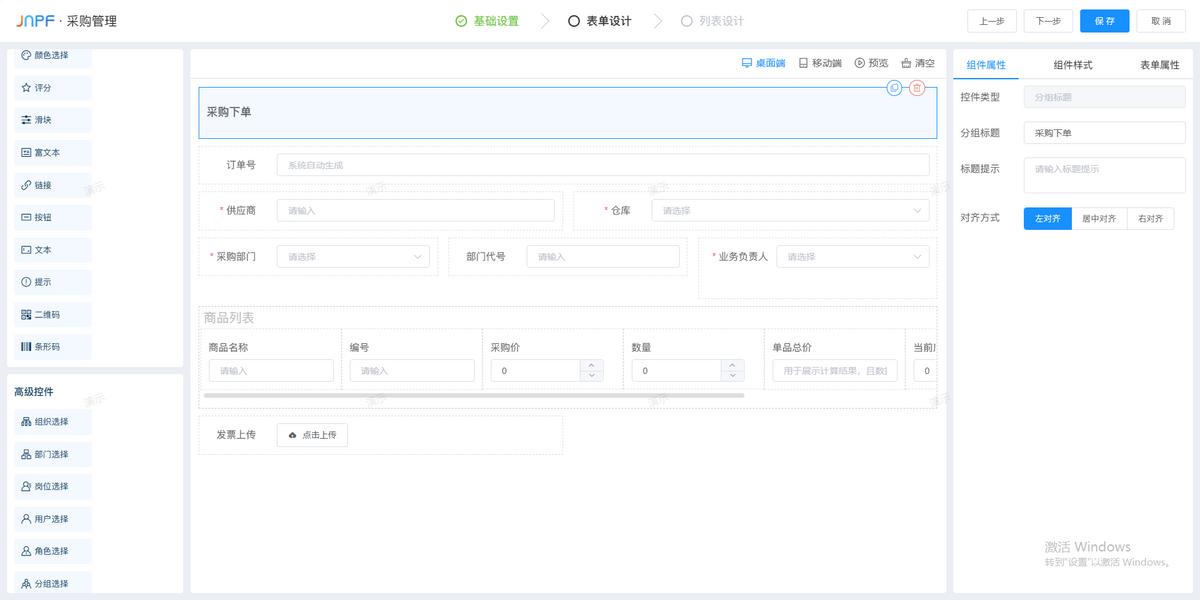
Task: Switch to mobile view mode
Action: pos(820,63)
